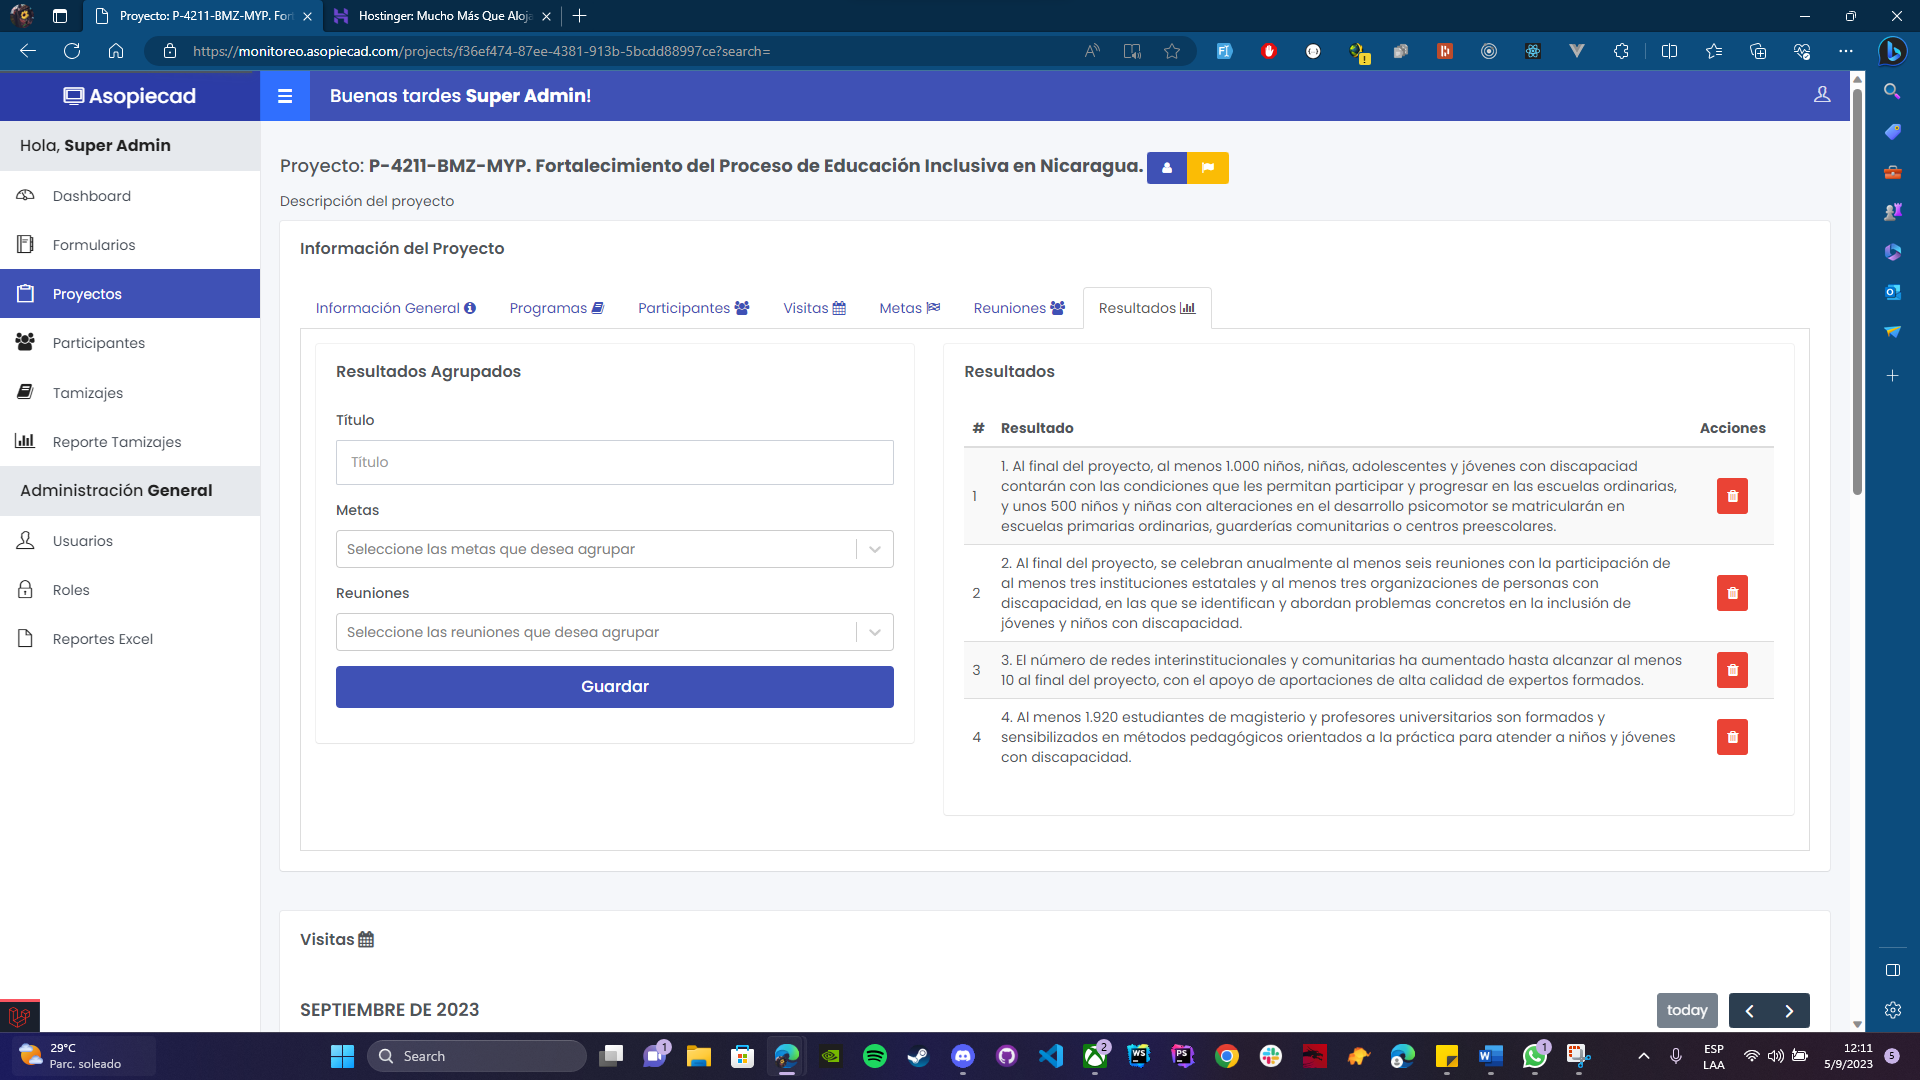Image resolution: width=1920 pixels, height=1080 pixels.
Task: Go to previous month in calendar
Action: 1749,1011
